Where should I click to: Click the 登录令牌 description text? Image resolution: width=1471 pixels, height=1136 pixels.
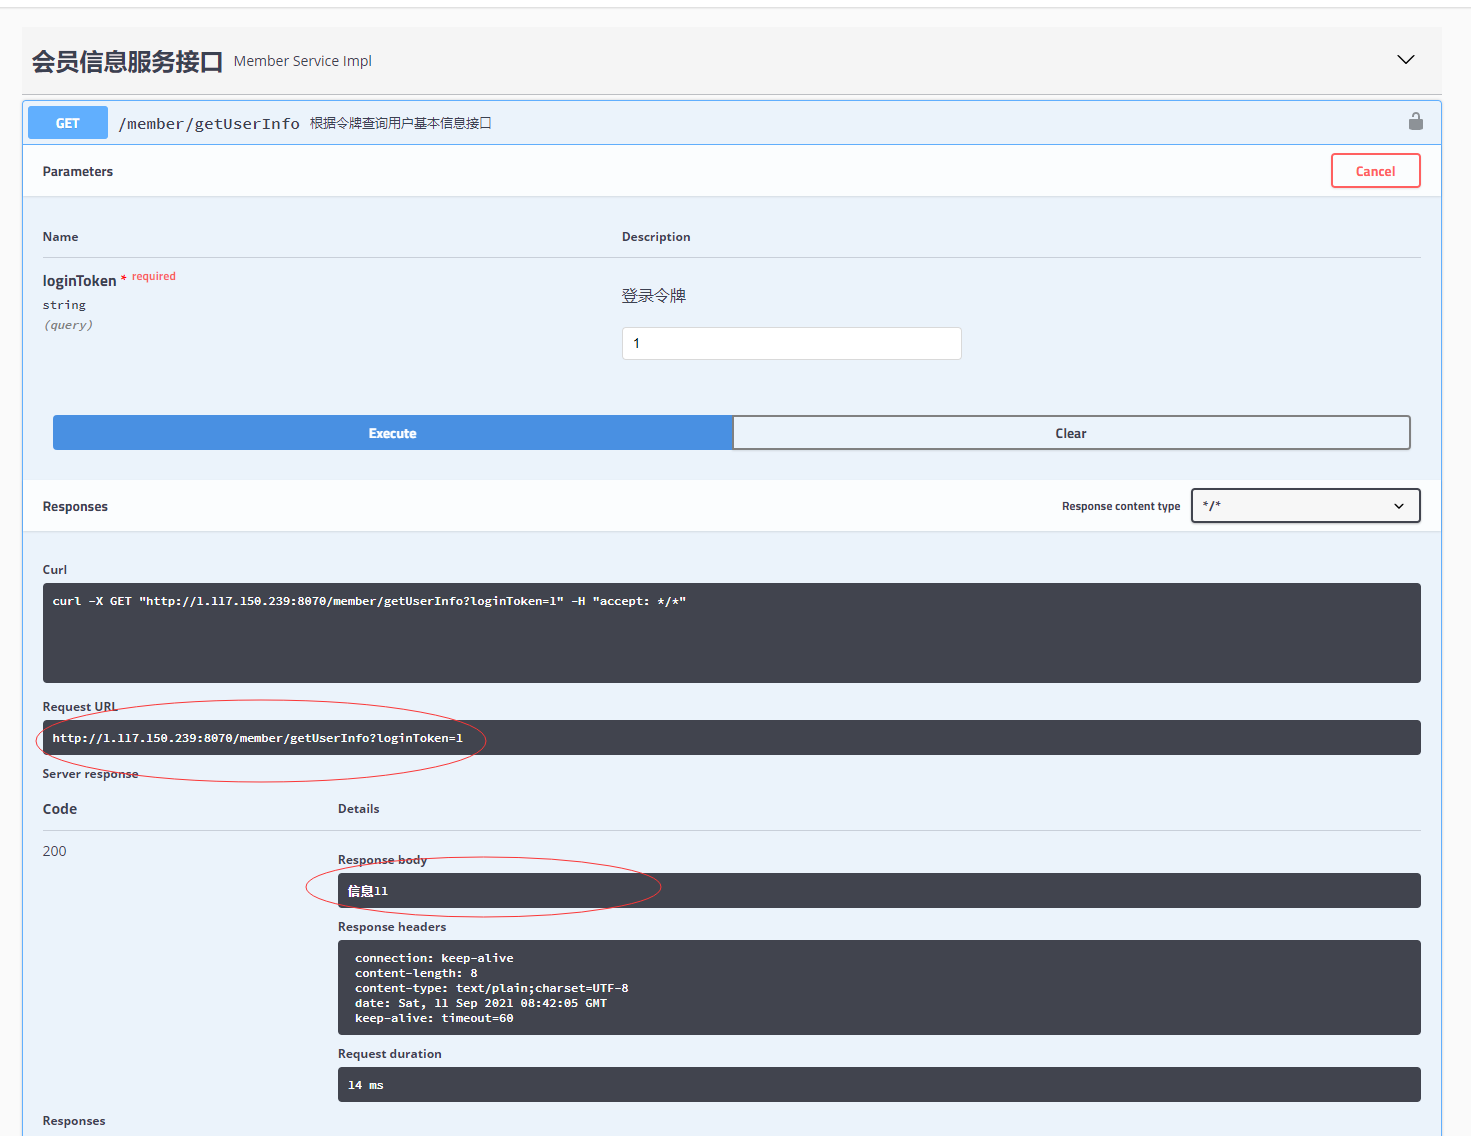[654, 296]
